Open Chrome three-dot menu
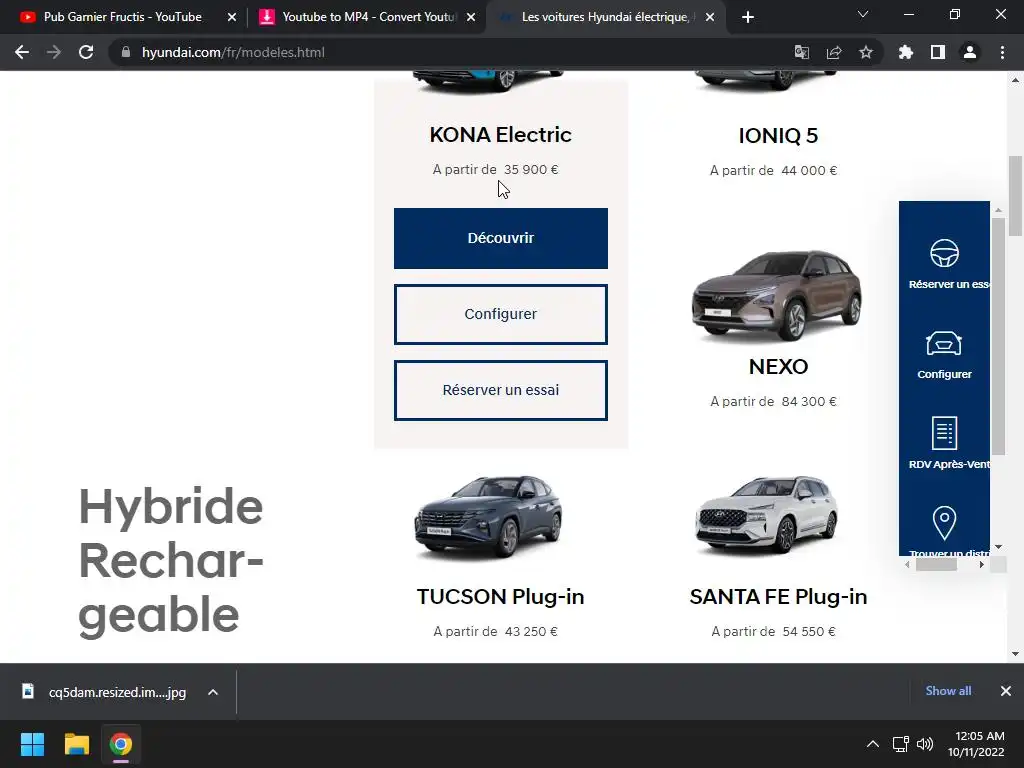Screen dimensions: 1024x768 click(x=1002, y=52)
